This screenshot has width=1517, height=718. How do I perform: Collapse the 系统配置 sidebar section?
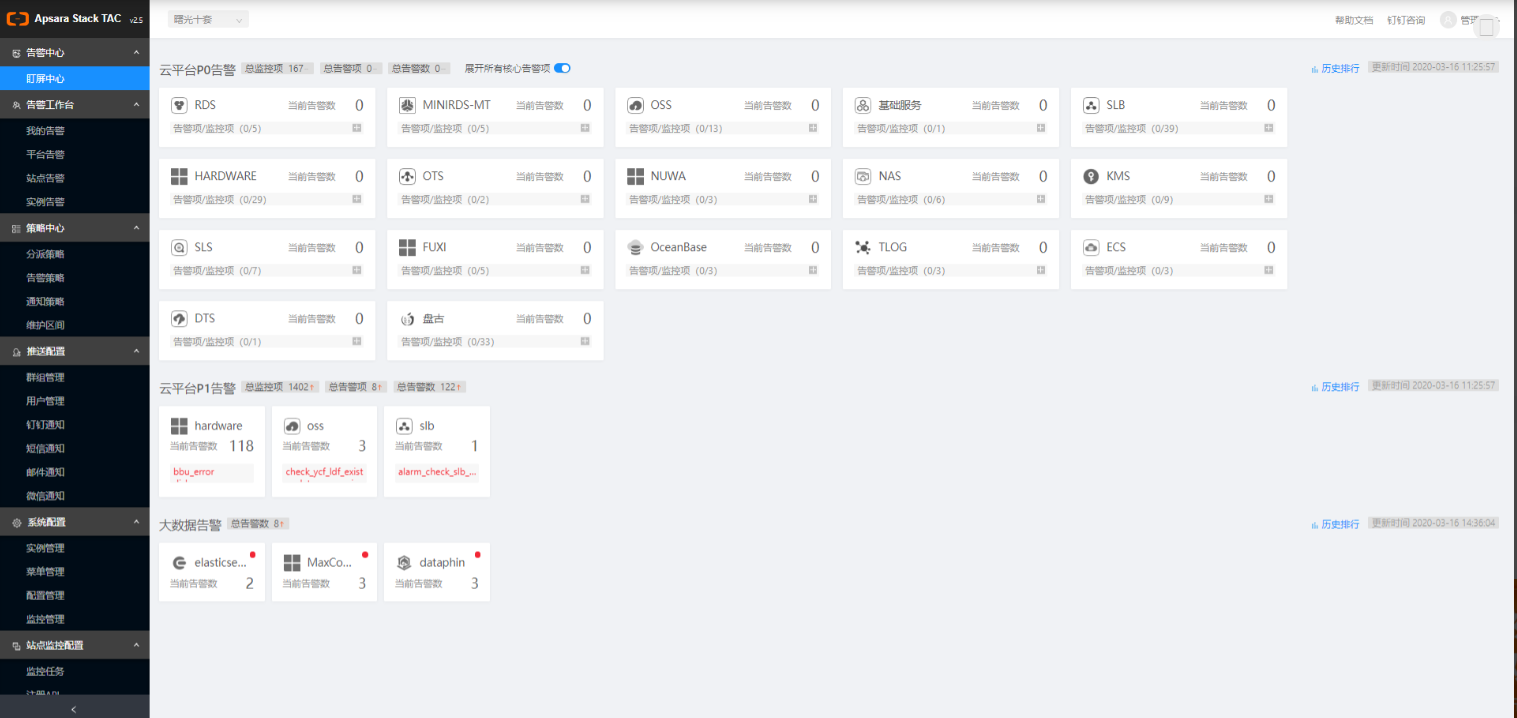(x=137, y=522)
